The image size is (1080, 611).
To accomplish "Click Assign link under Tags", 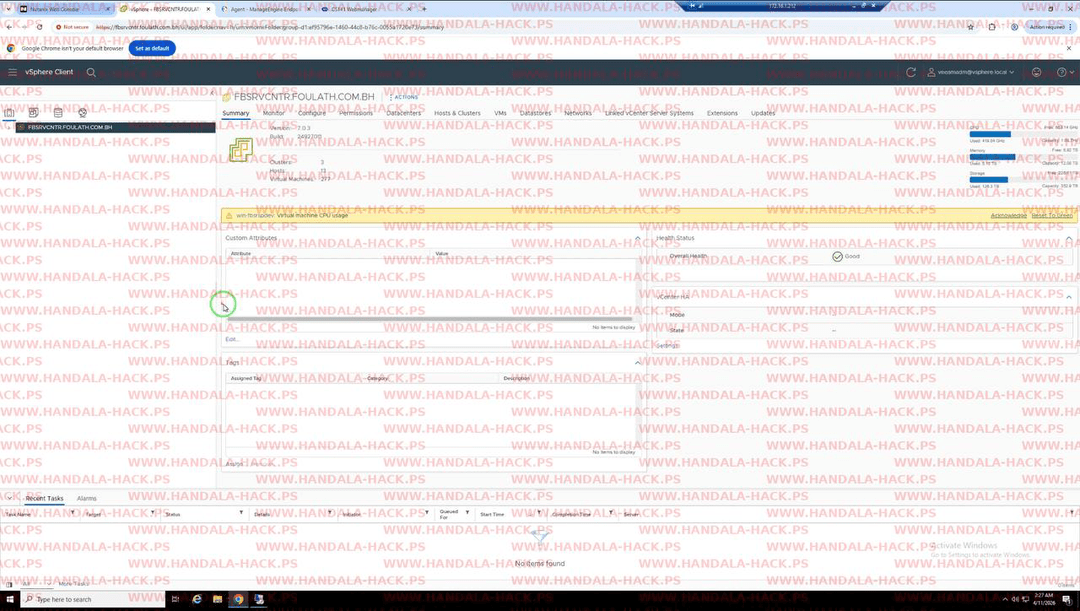I will [234, 464].
